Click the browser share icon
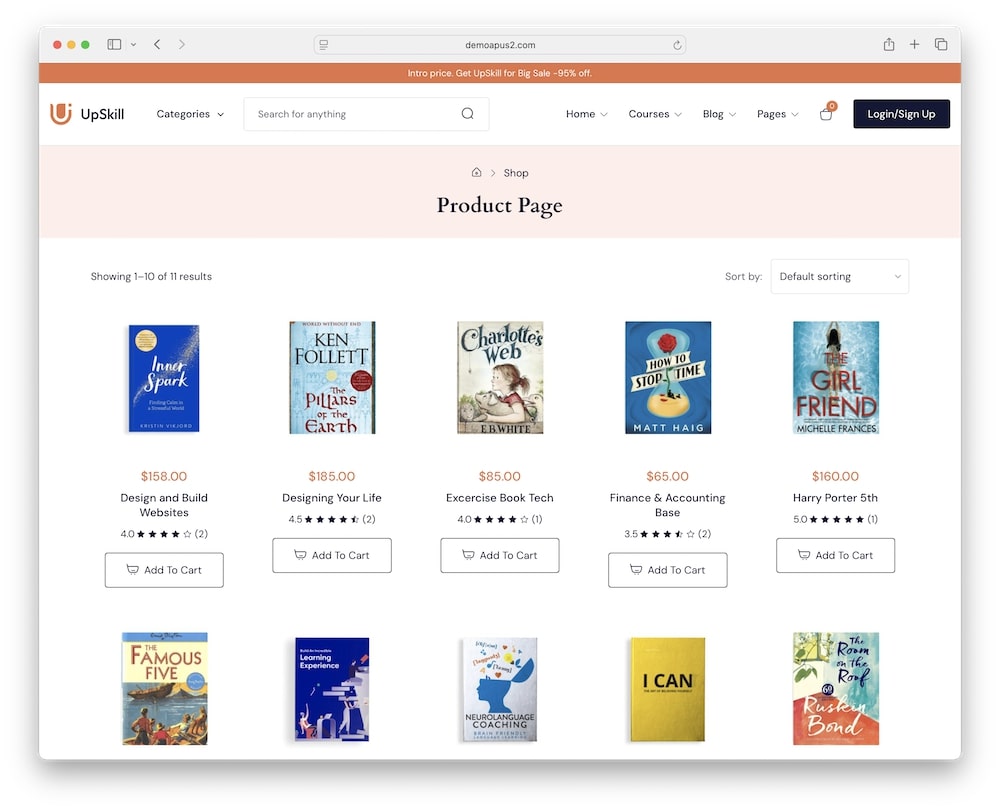Screen dimensions: 1000x811 888,44
